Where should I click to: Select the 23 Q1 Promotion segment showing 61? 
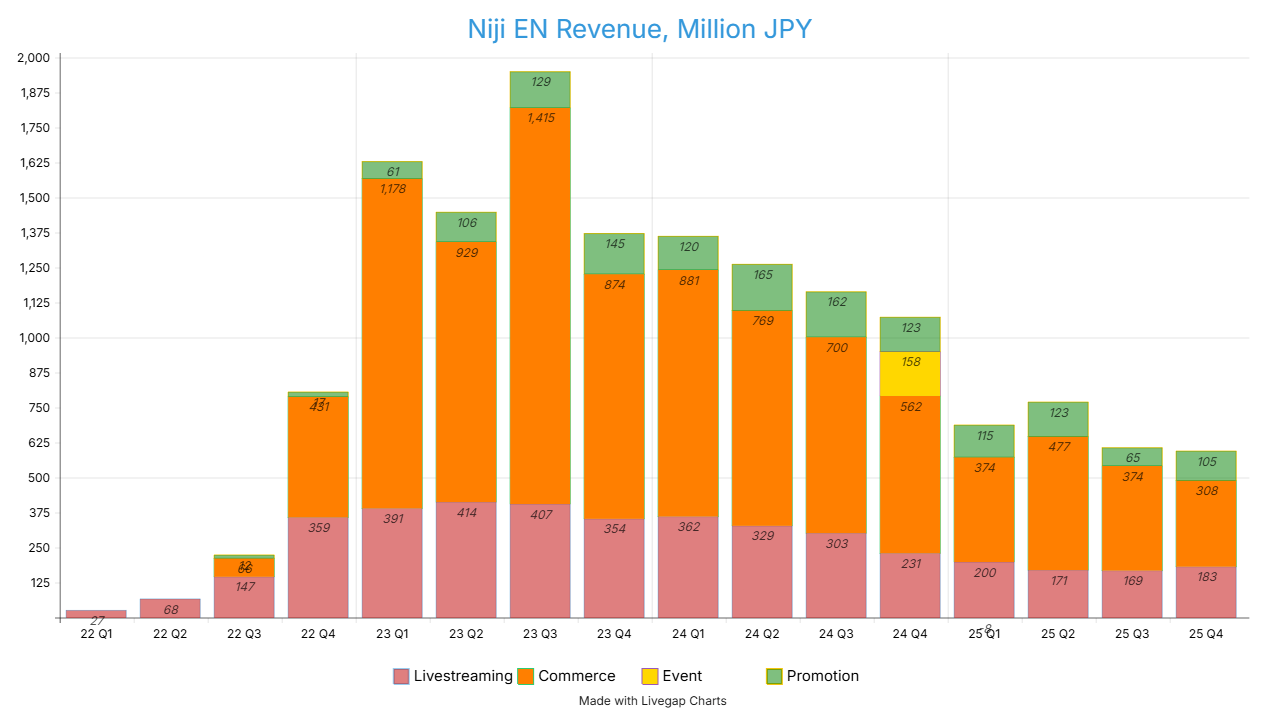tap(392, 170)
